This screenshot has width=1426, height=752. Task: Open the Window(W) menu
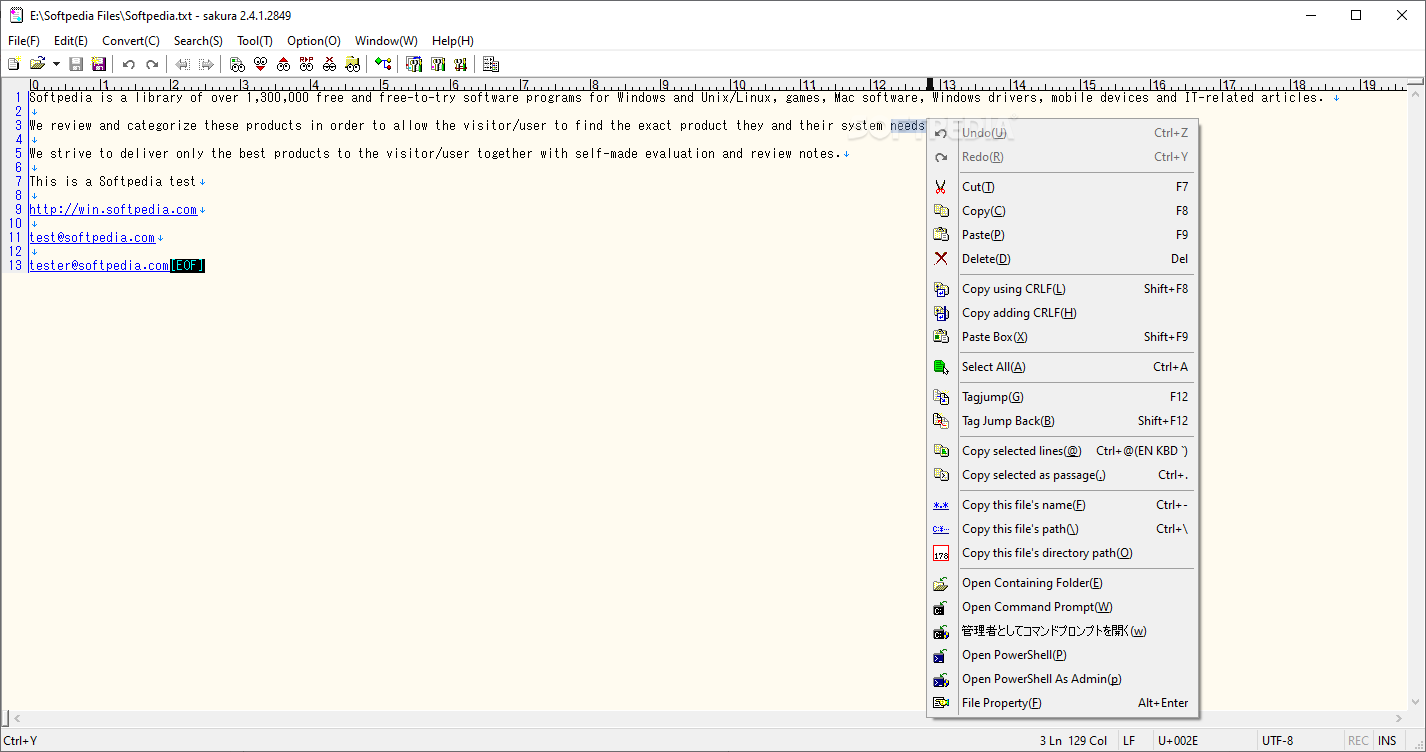coord(386,41)
